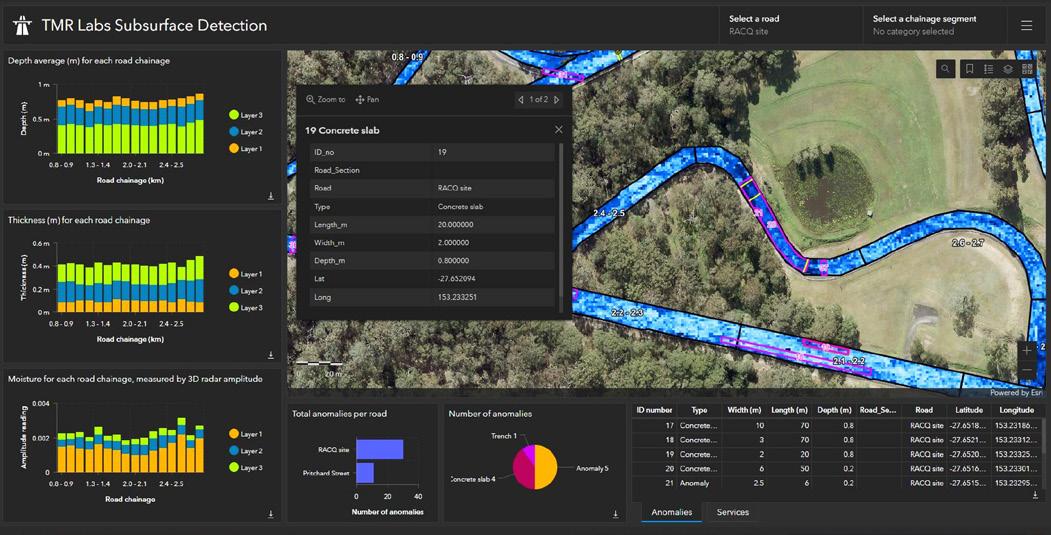Viewport: 1051px width, 535px height.
Task: Select table row with ID 19
Action: tap(836, 455)
